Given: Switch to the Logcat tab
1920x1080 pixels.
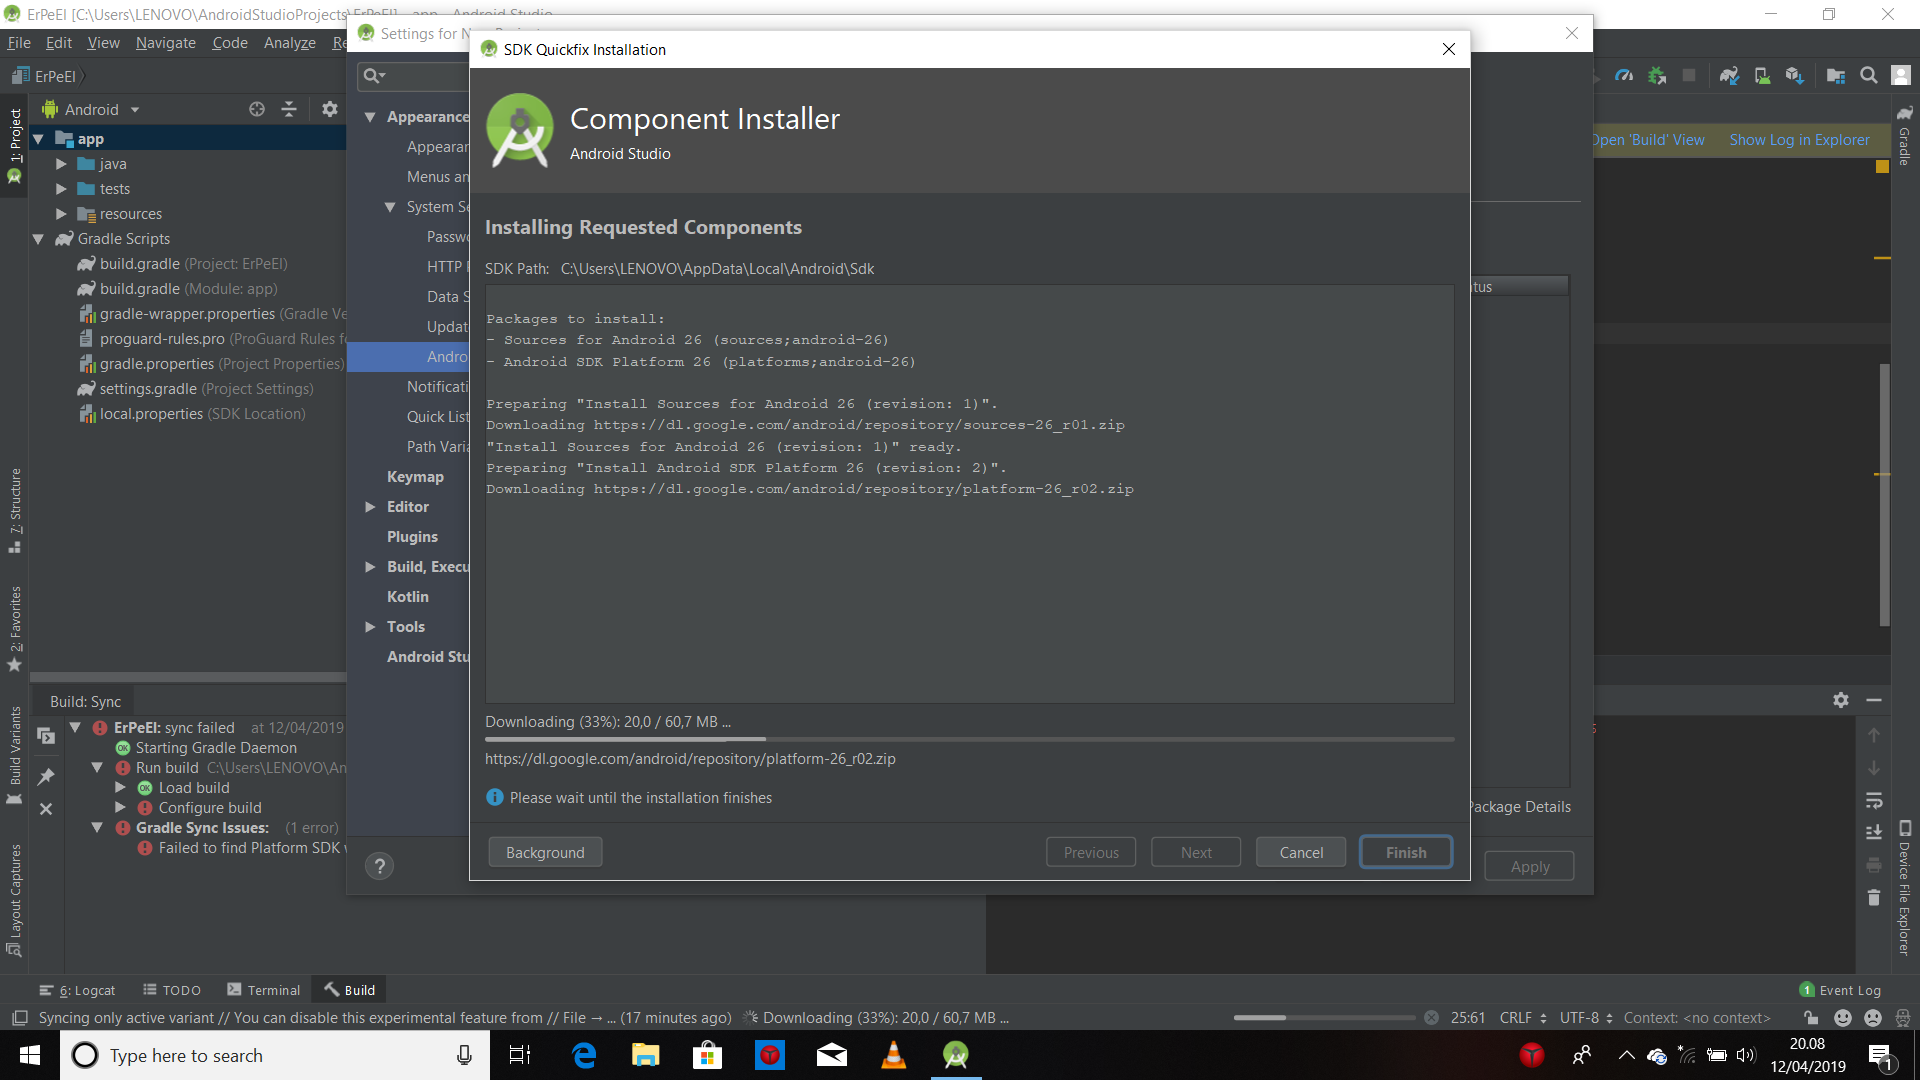Looking at the screenshot, I should point(77,990).
